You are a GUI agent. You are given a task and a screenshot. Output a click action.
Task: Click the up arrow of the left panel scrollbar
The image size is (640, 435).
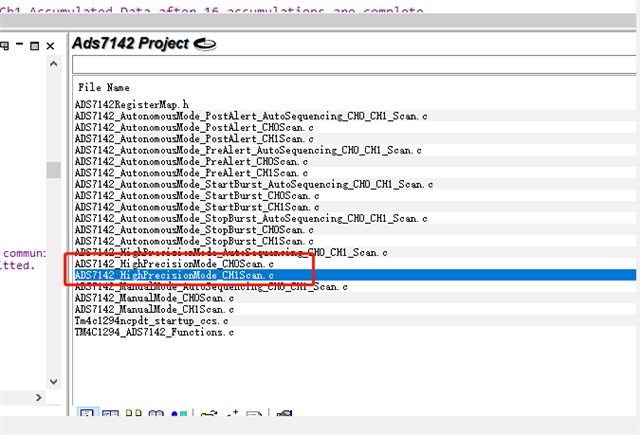pyautogui.click(x=53, y=64)
